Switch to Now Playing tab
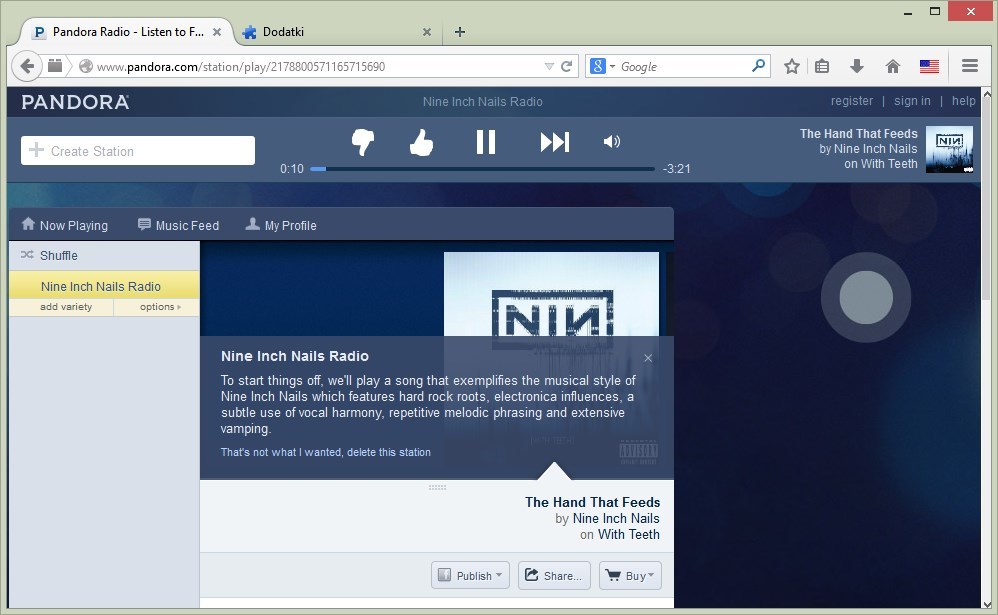Image resolution: width=998 pixels, height=615 pixels. tap(64, 225)
